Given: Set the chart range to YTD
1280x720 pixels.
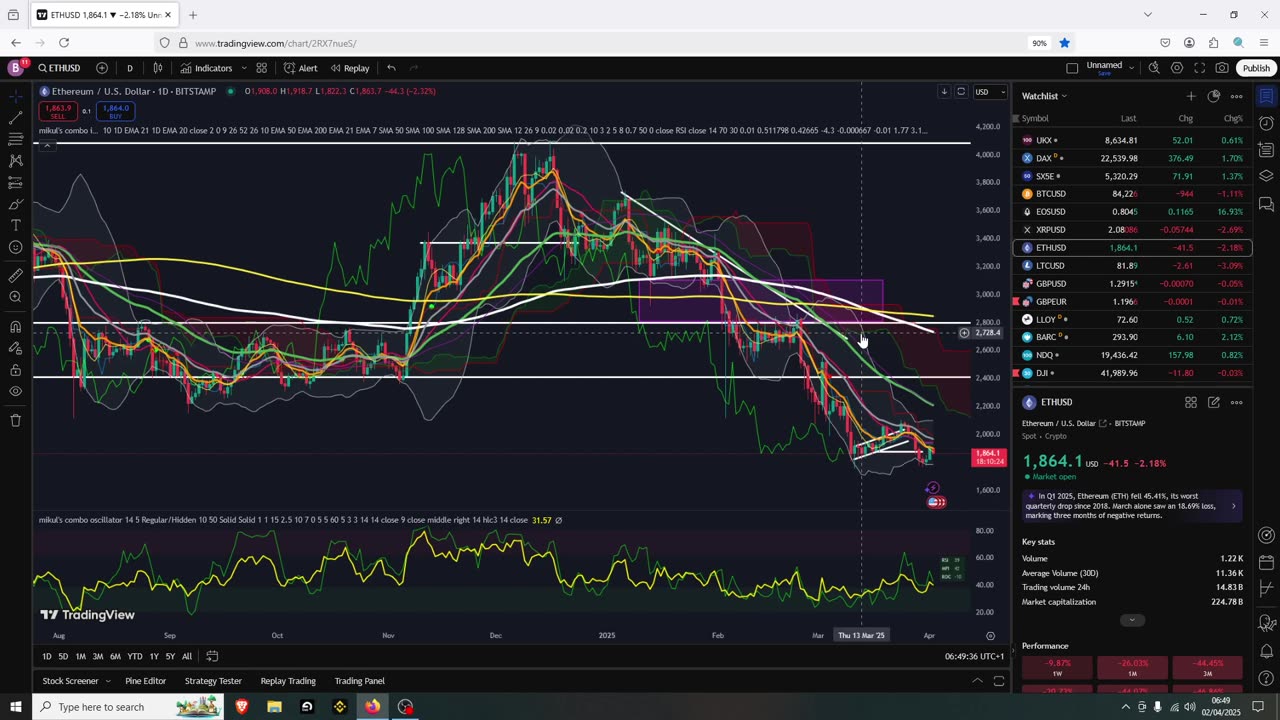Looking at the screenshot, I should (134, 656).
